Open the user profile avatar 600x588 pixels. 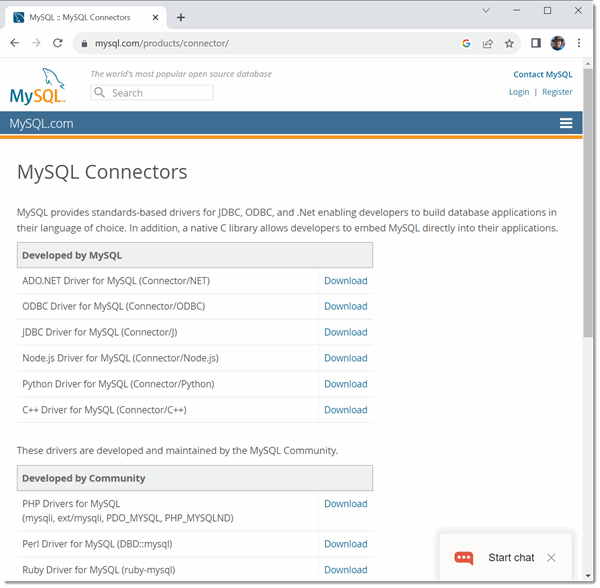(x=558, y=43)
